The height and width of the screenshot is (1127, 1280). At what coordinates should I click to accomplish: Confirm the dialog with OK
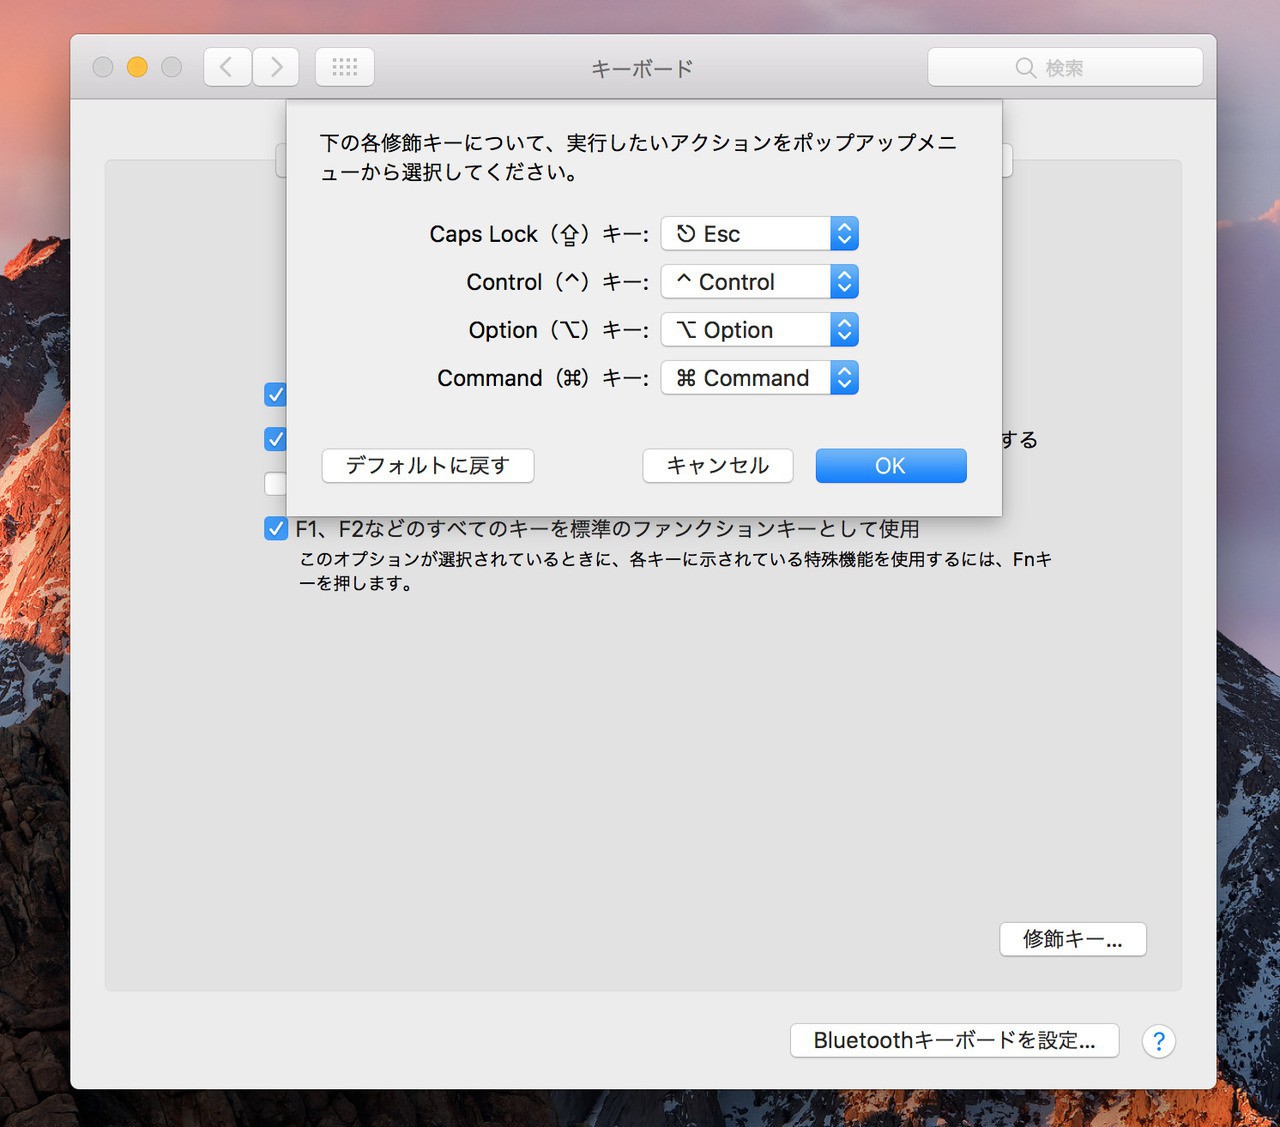[890, 466]
